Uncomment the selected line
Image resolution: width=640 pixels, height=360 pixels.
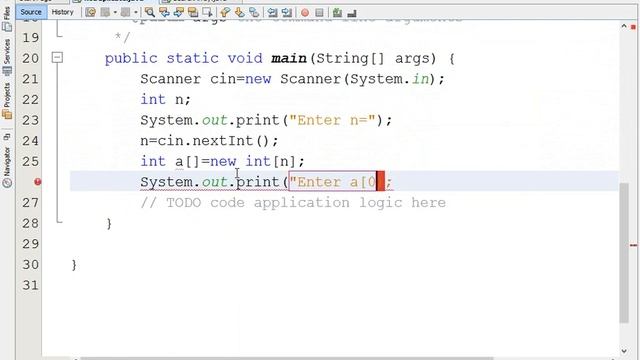click(x=352, y=13)
